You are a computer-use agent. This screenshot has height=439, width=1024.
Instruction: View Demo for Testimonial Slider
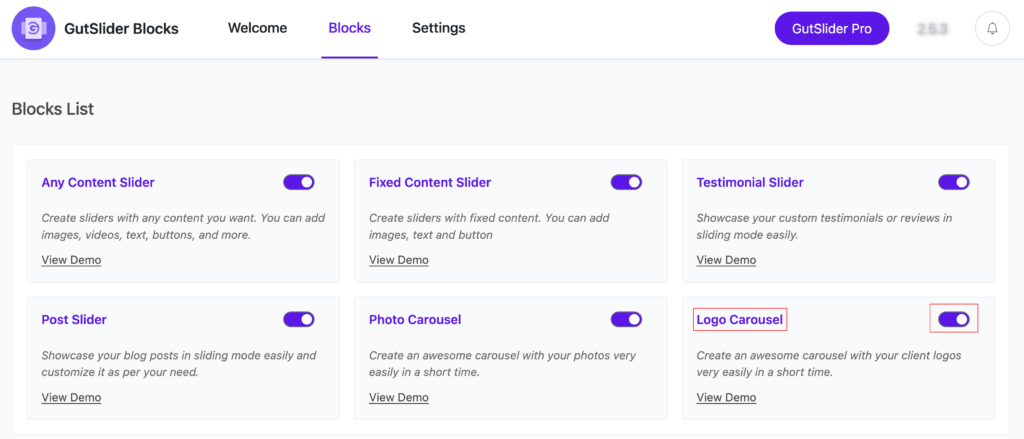(x=726, y=260)
